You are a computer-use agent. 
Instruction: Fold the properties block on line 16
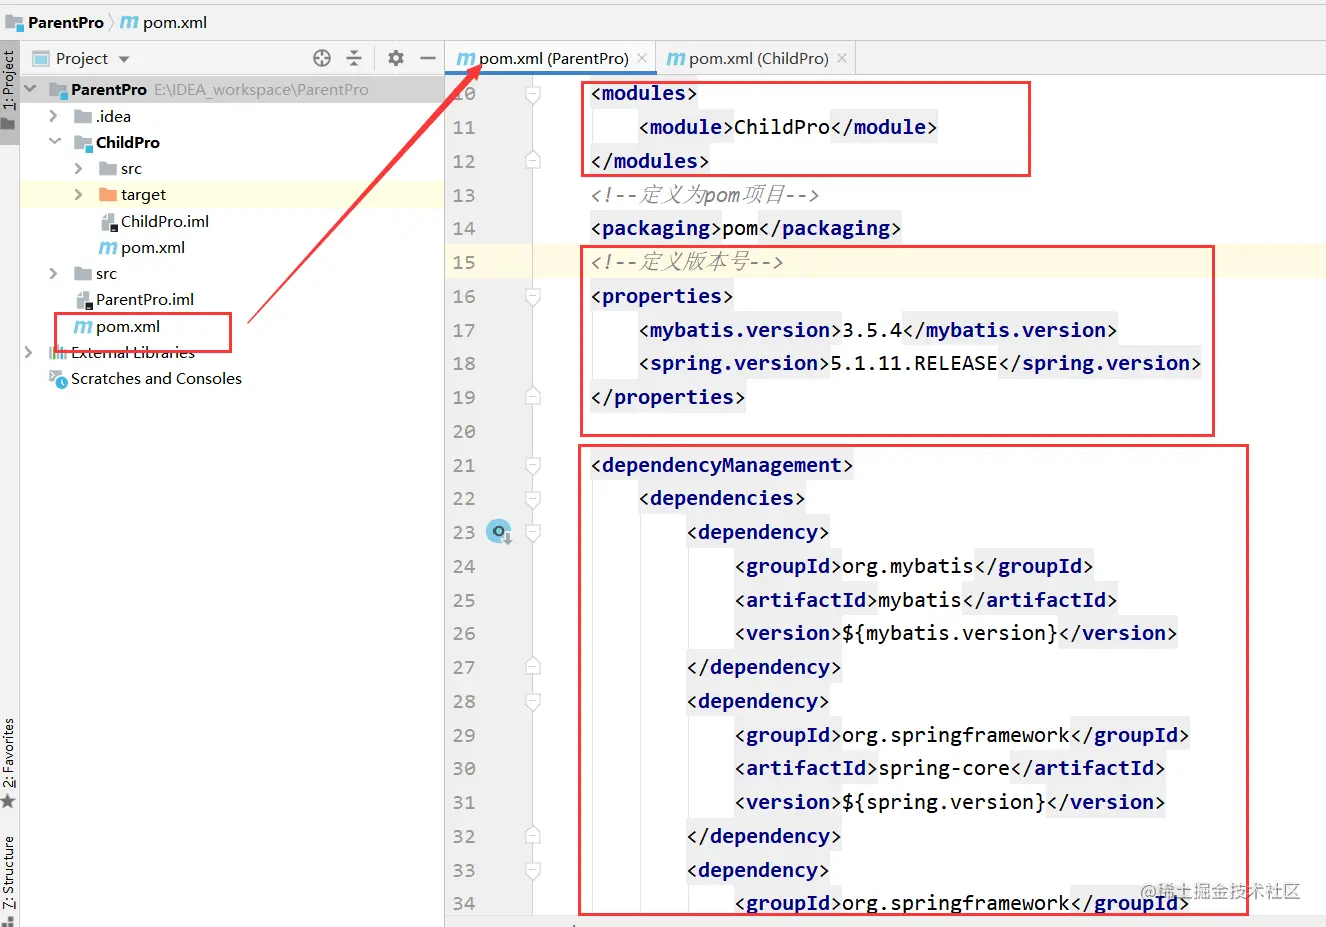point(533,296)
